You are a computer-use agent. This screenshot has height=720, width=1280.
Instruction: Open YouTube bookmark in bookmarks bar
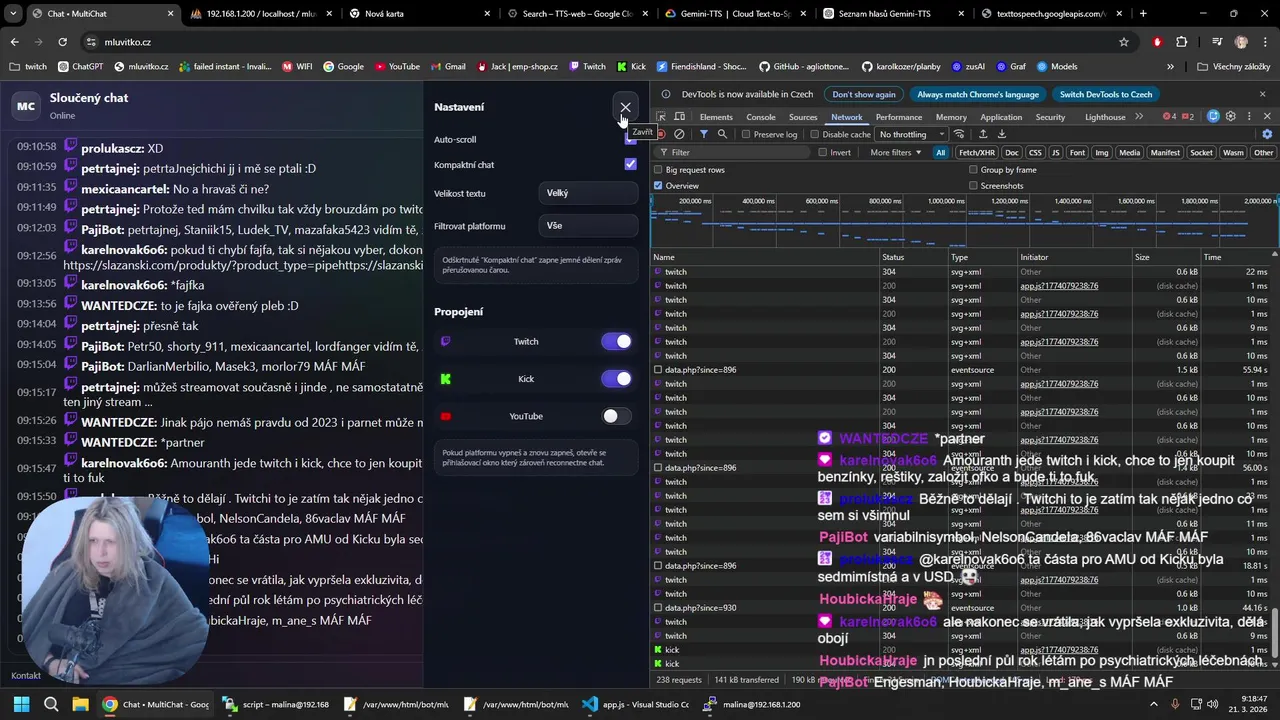click(397, 67)
